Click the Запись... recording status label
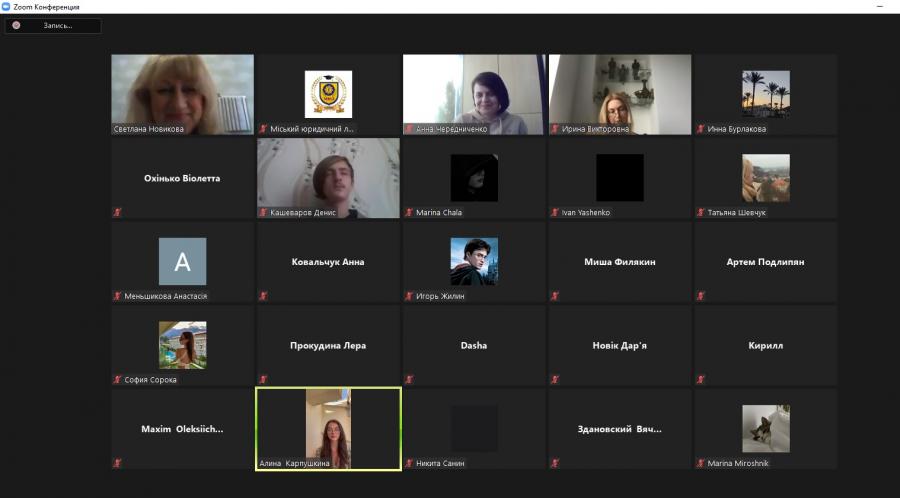The width and height of the screenshot is (900, 498). click(x=57, y=25)
